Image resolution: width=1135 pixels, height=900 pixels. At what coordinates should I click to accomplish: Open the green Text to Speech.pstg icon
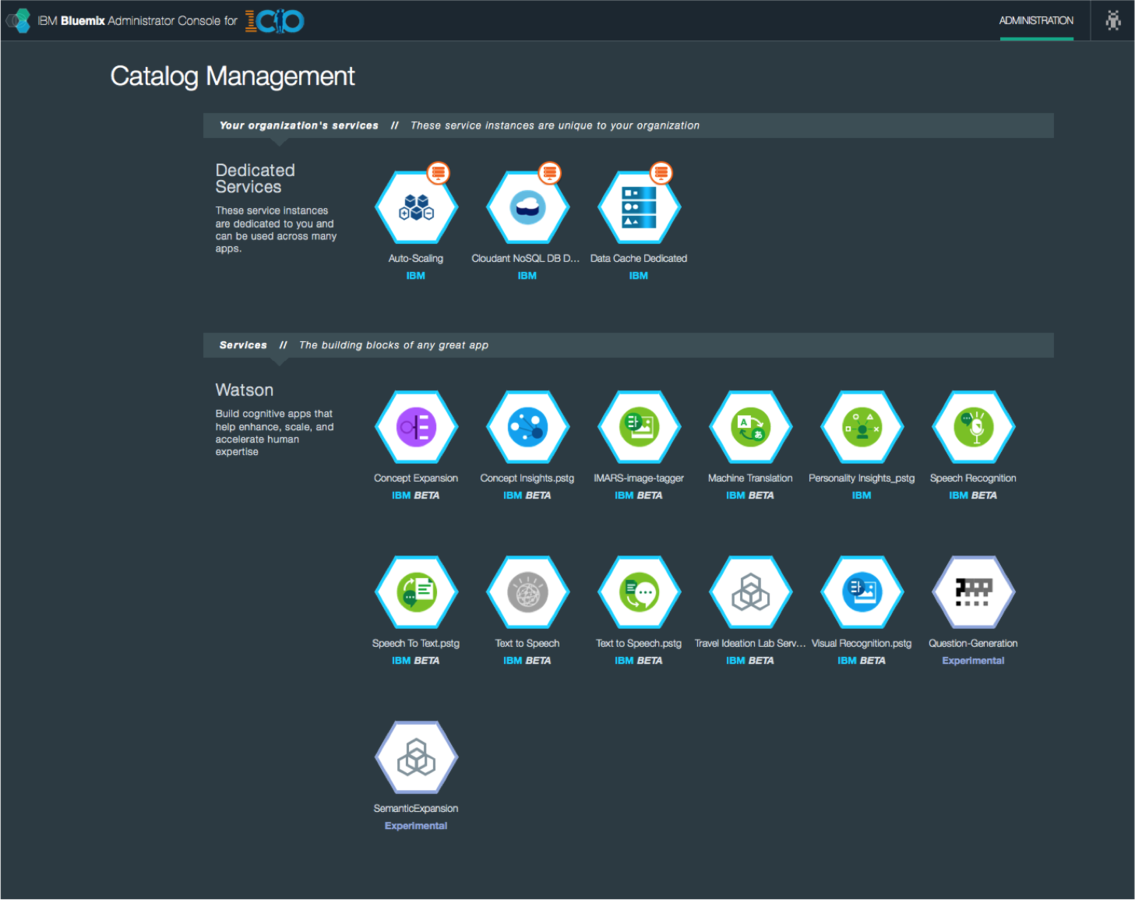(639, 592)
